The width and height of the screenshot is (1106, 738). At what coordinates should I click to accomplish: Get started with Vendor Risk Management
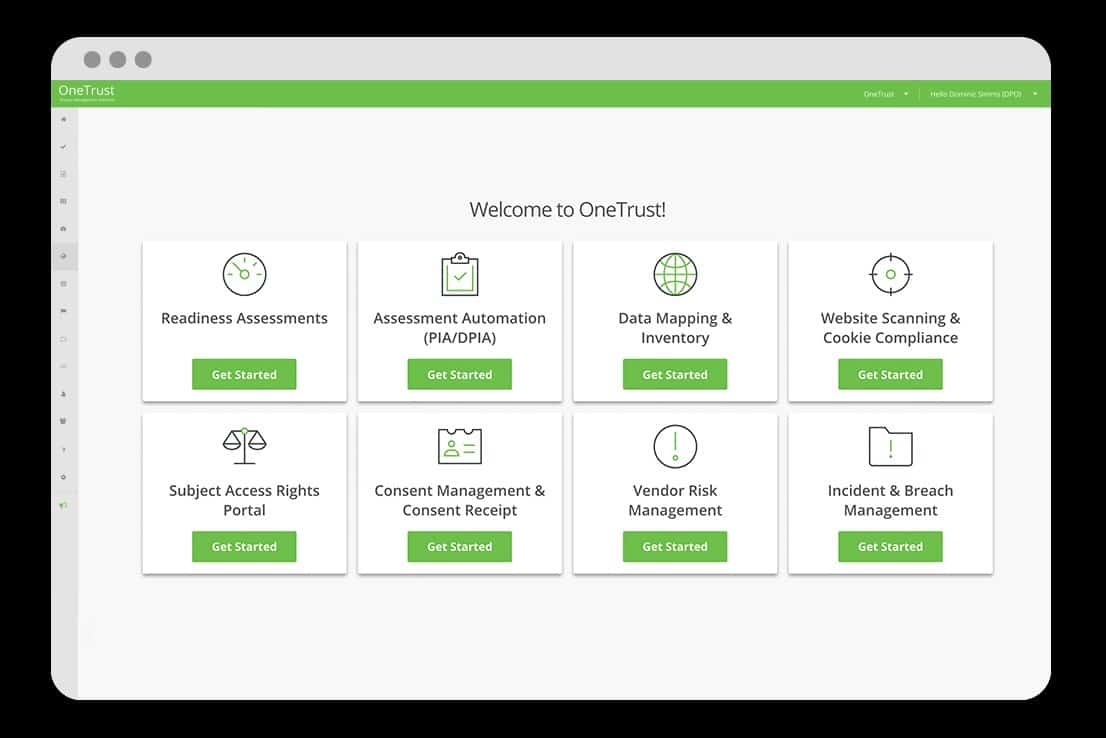[x=675, y=546]
